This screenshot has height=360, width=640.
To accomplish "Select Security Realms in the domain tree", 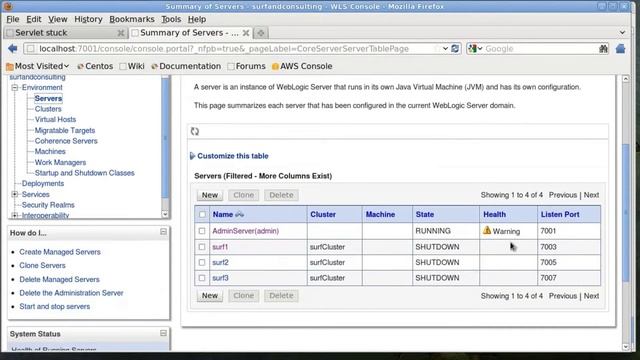I will point(48,205).
